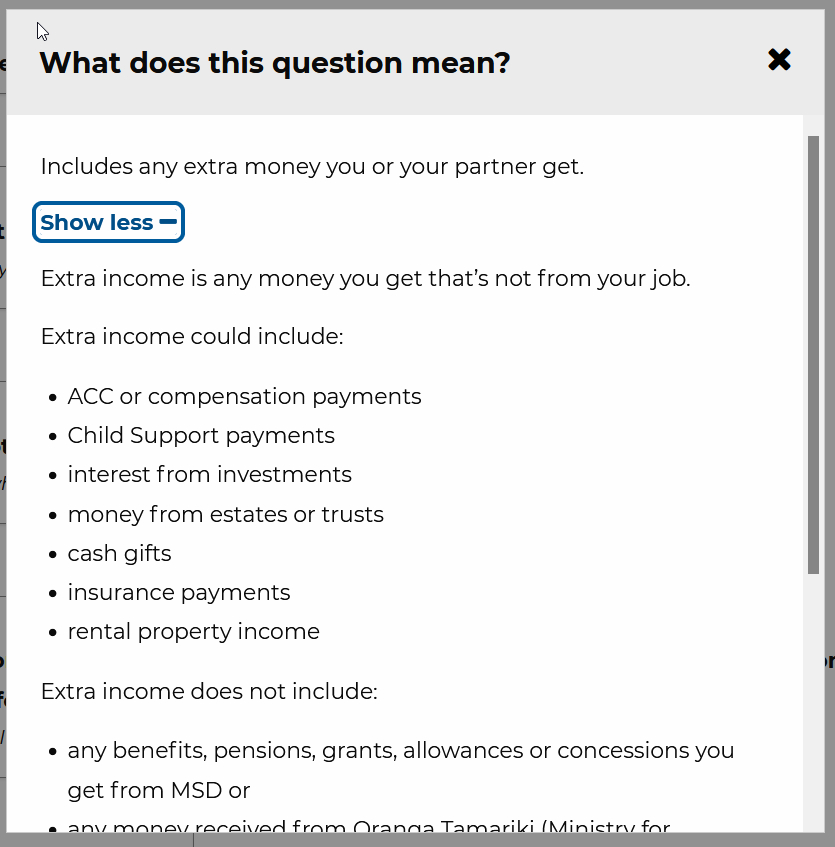Screen dimensions: 835x847
Task: Select the "cash gifts" bullet
Action: 119,554
